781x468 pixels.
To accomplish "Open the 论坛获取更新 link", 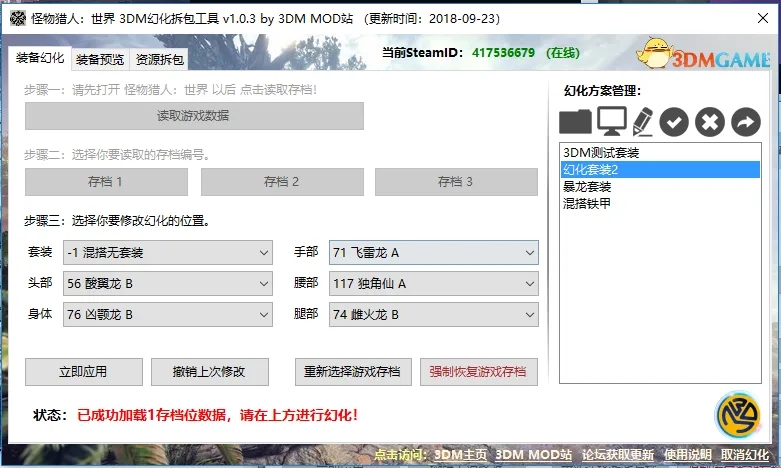I will (x=618, y=455).
